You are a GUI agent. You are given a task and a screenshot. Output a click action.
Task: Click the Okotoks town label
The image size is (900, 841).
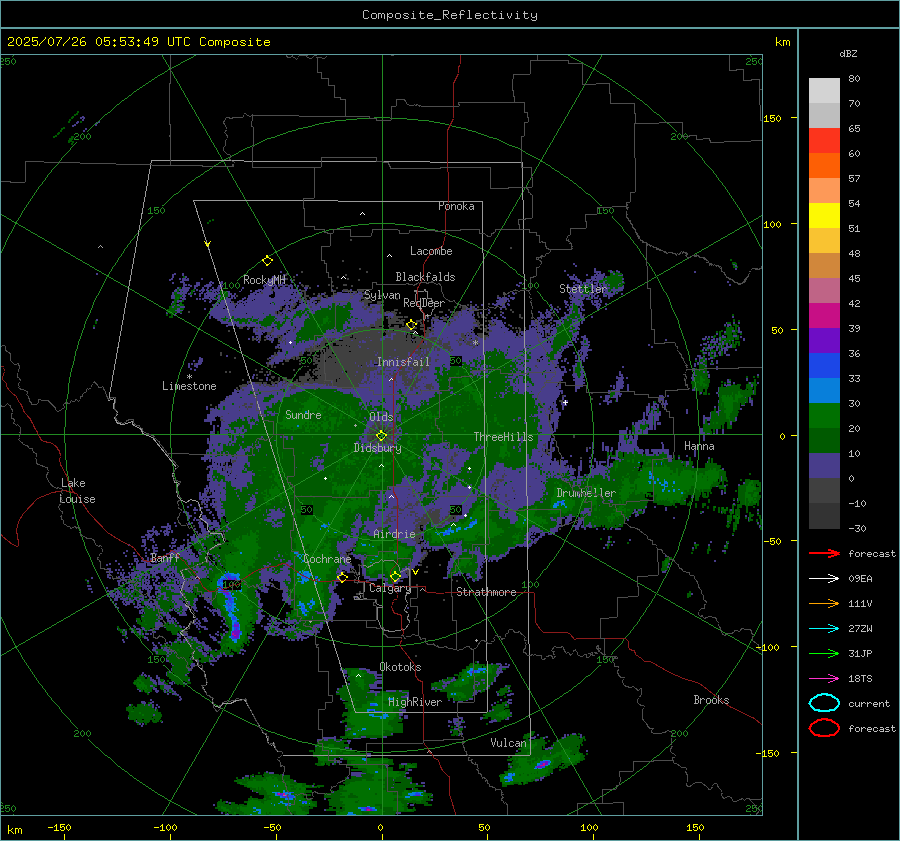tap(400, 667)
